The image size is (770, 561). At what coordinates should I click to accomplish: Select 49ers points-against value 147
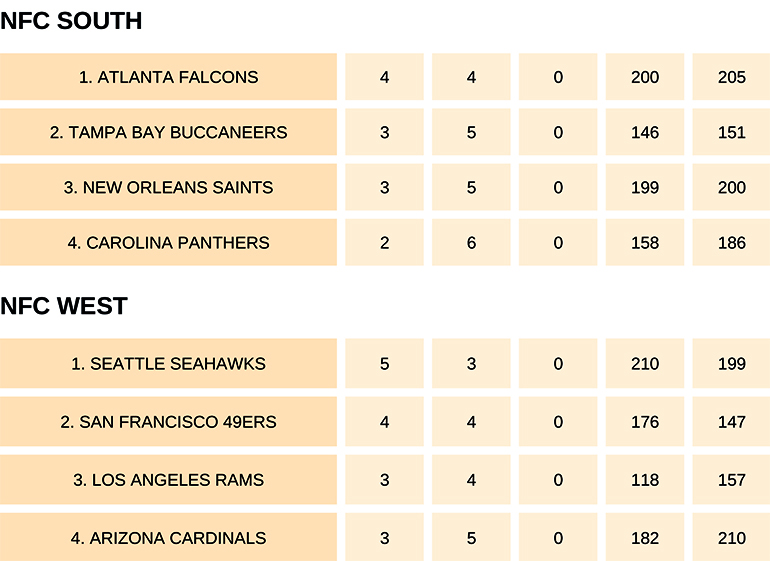click(x=731, y=422)
